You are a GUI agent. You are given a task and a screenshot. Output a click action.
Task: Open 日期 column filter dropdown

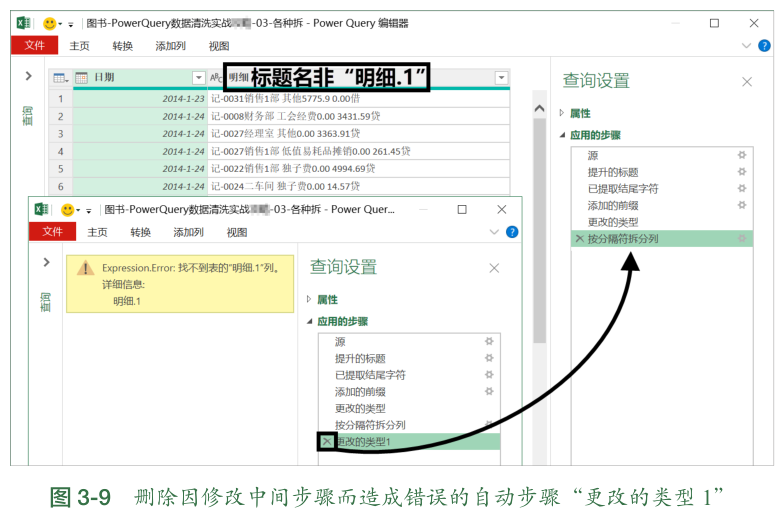pyautogui.click(x=198, y=78)
